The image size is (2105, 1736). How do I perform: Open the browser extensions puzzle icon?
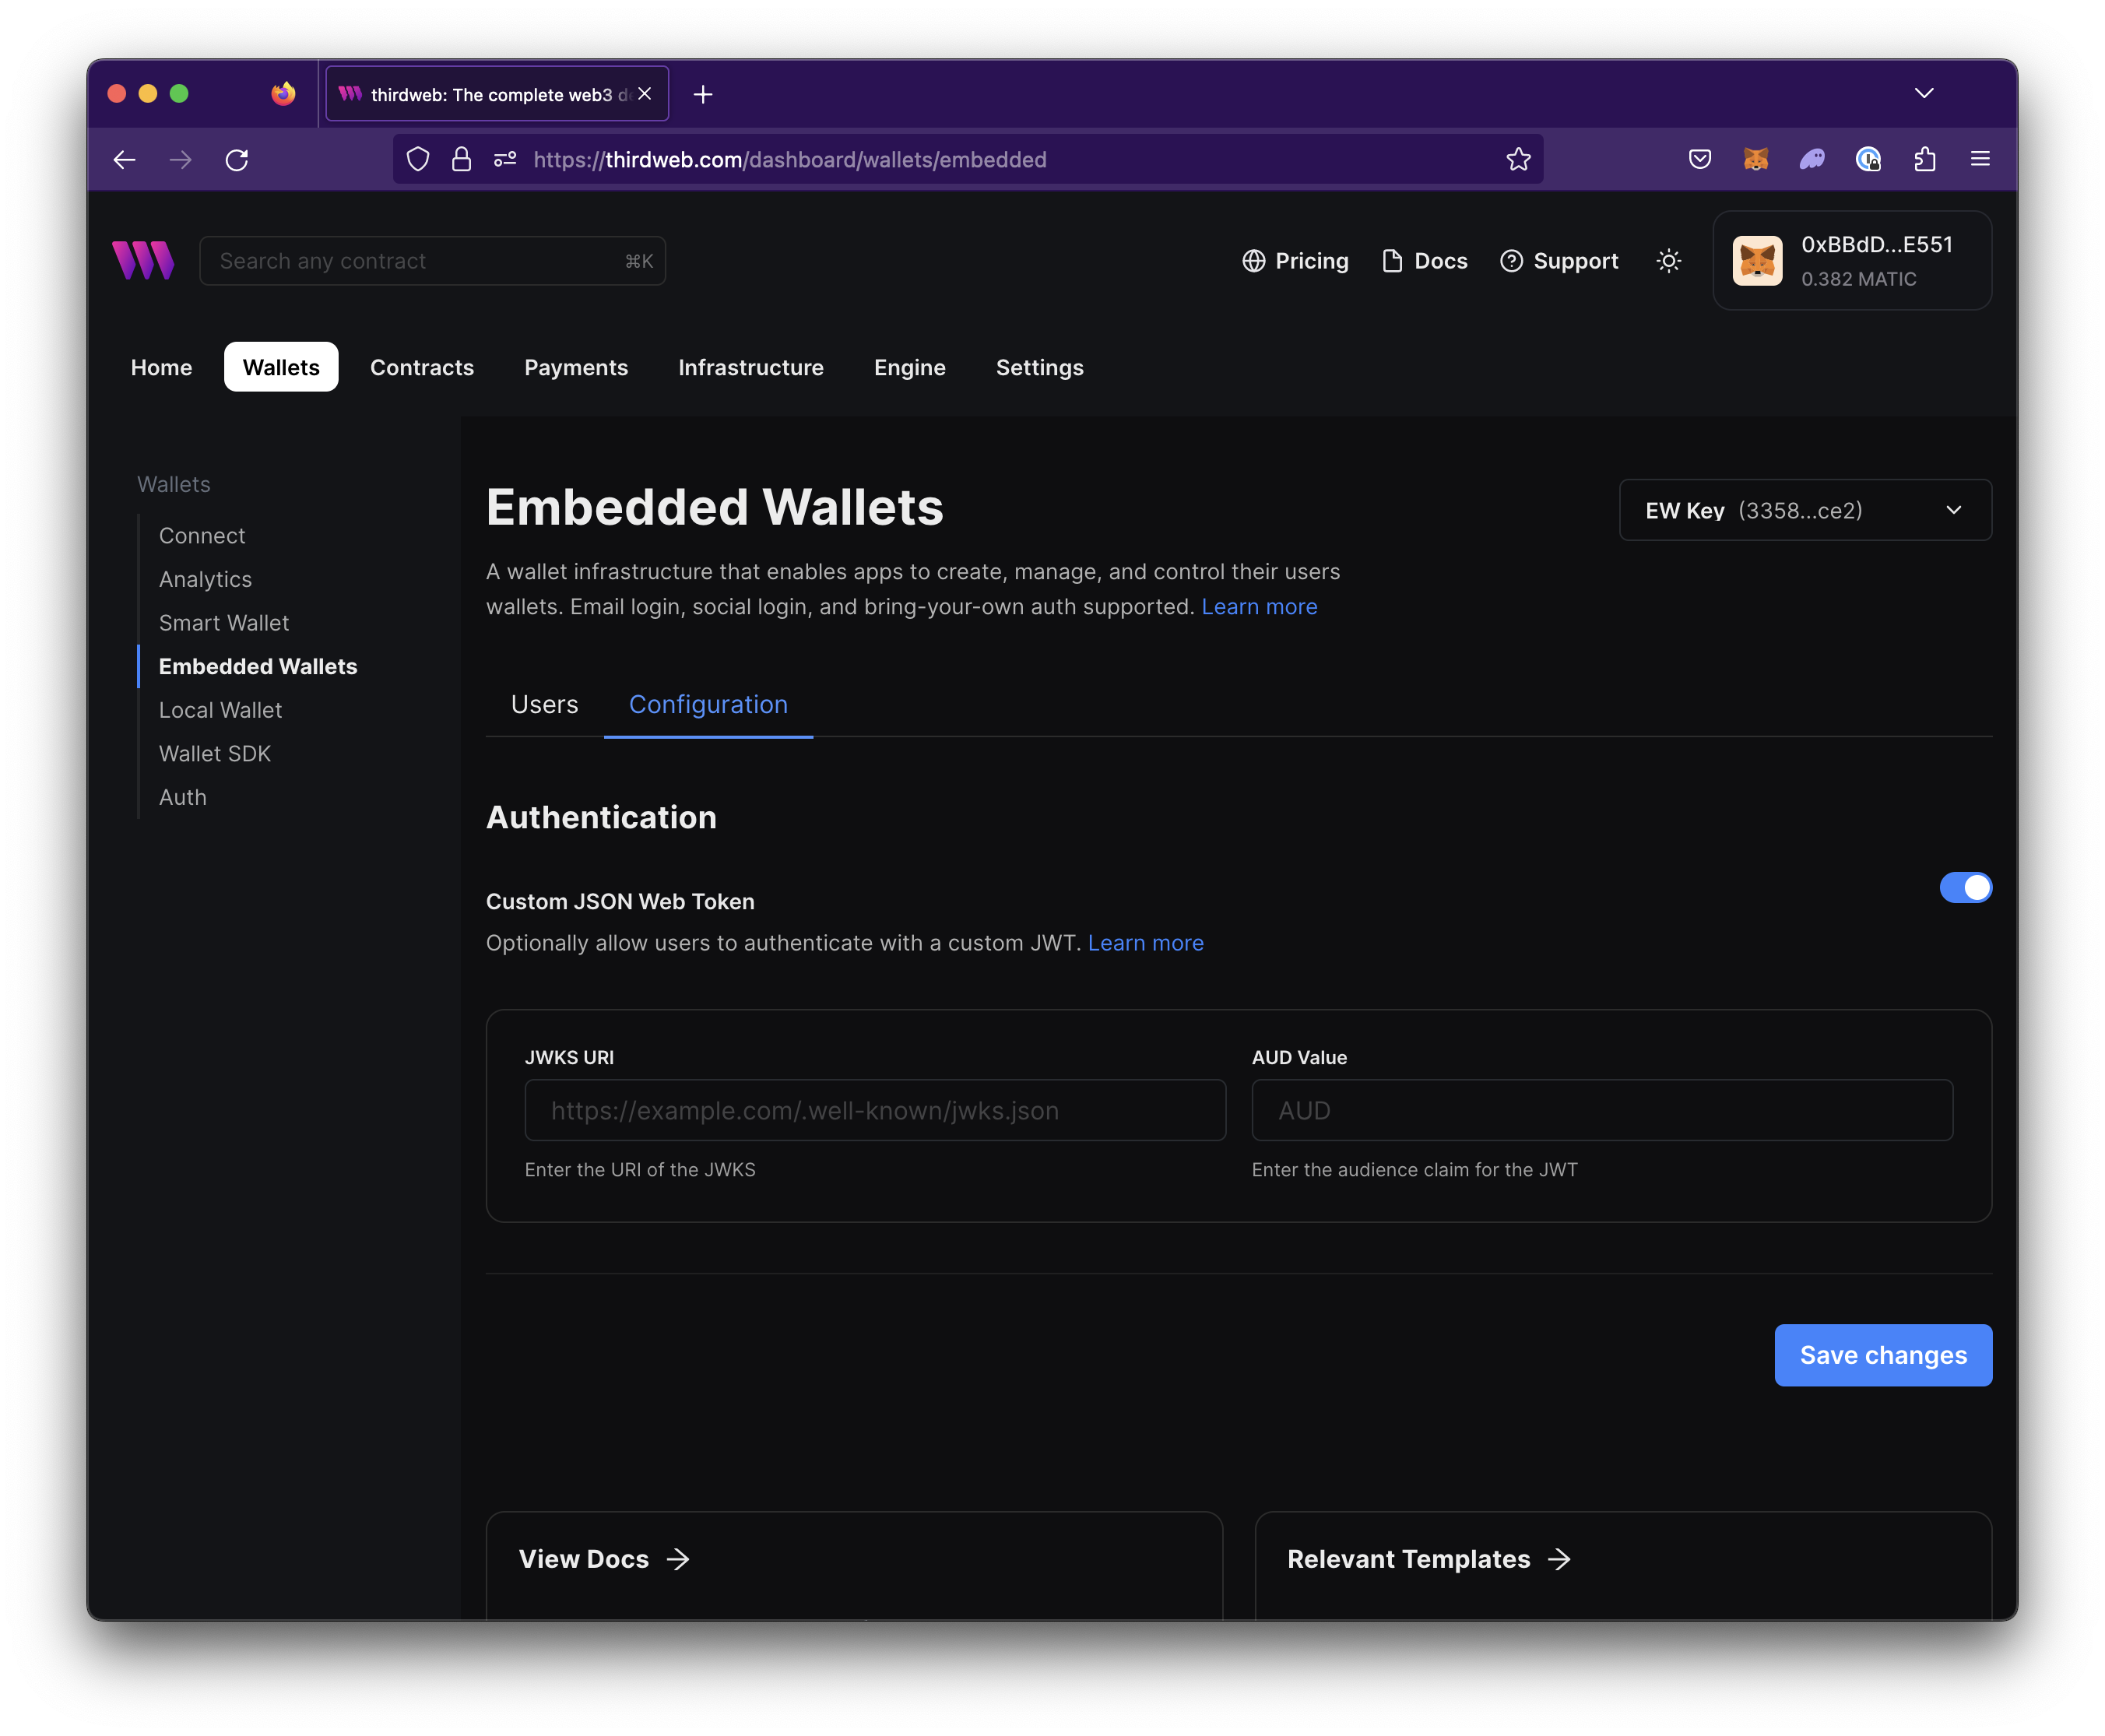[x=1925, y=159]
